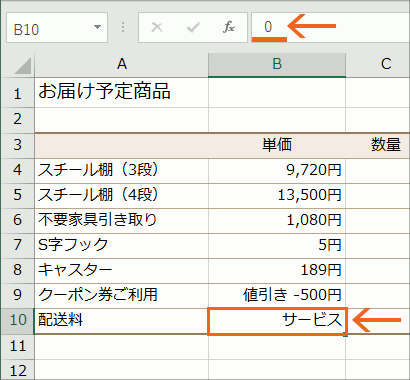Select column A header

coord(122,64)
